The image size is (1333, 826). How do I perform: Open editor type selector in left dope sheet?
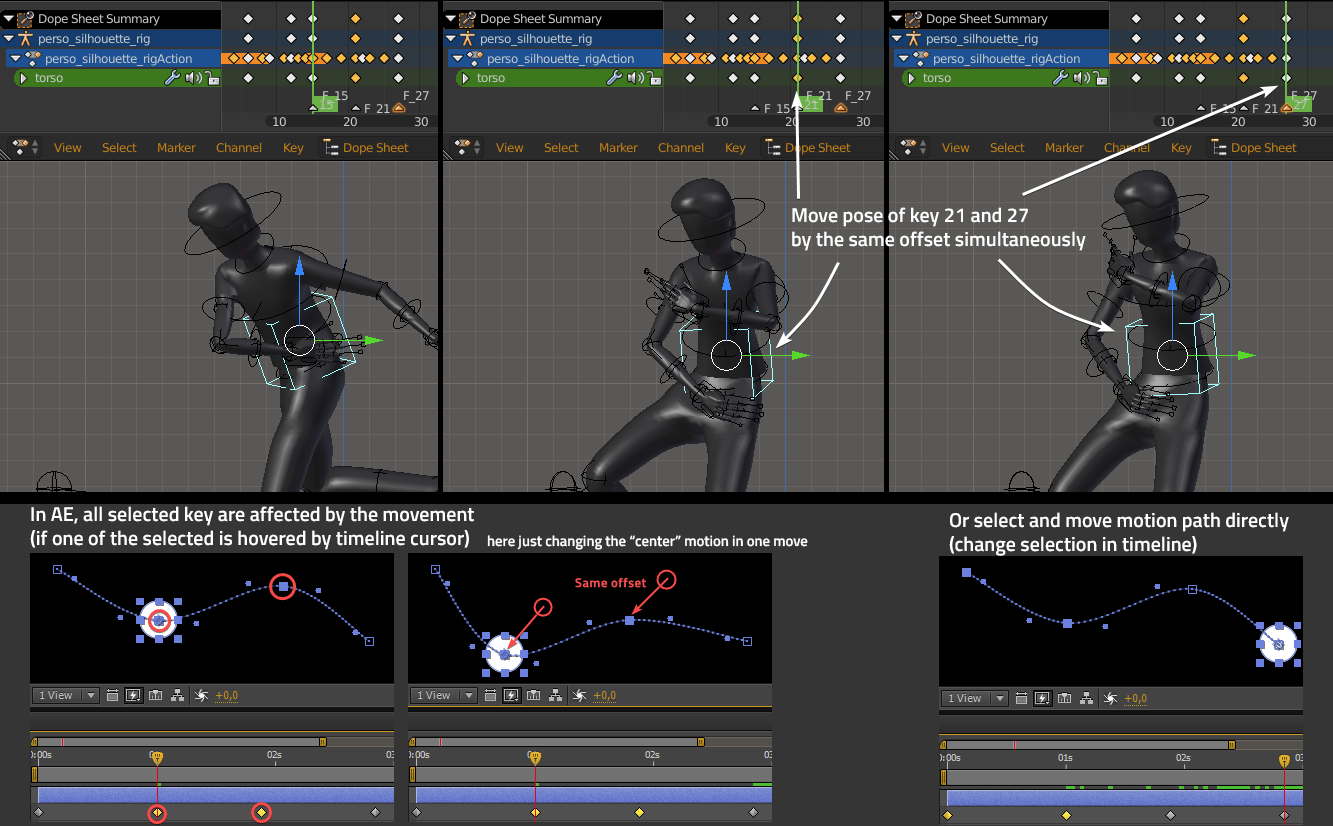pyautogui.click(x=25, y=148)
